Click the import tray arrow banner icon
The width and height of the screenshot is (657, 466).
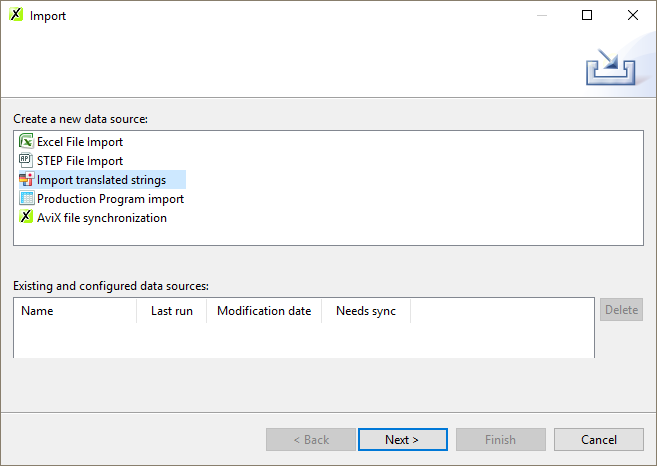point(610,67)
